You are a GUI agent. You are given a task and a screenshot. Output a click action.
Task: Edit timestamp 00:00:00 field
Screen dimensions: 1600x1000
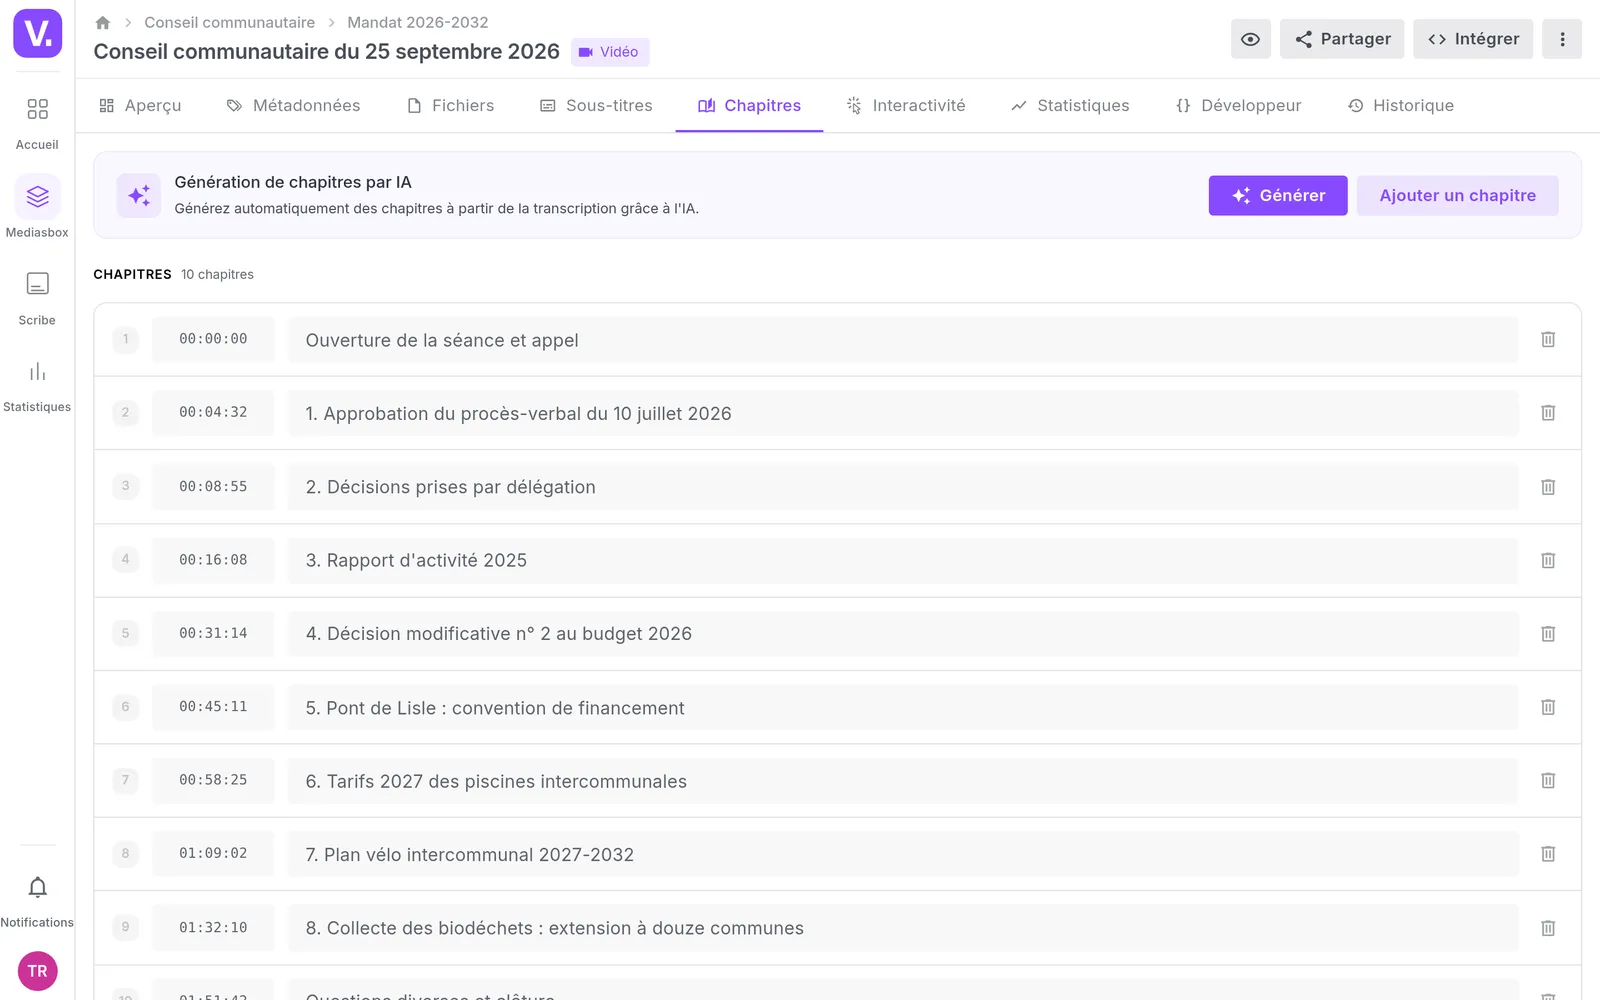click(x=213, y=339)
